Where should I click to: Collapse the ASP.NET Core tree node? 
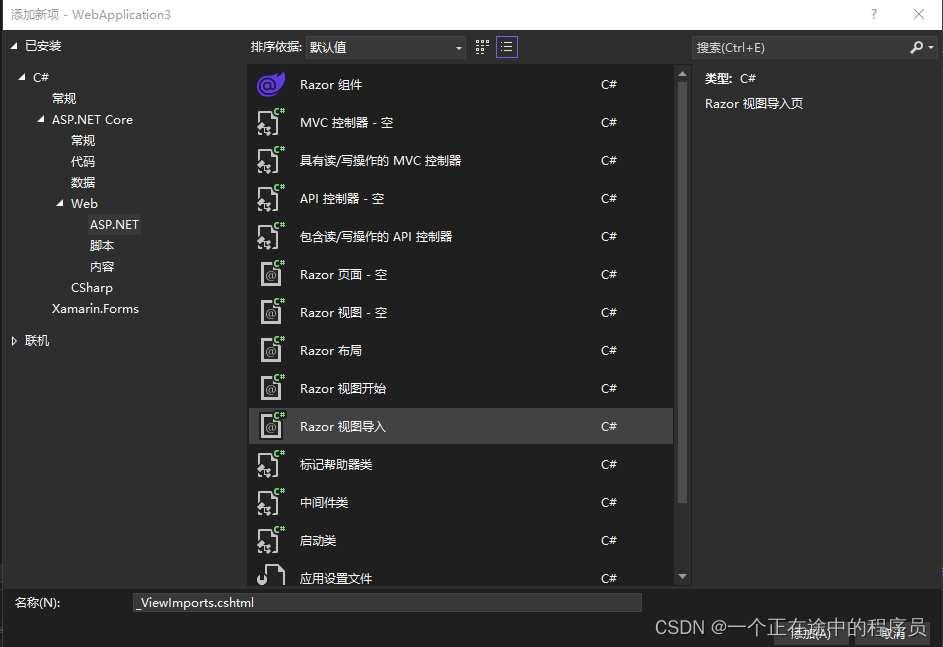coord(41,119)
